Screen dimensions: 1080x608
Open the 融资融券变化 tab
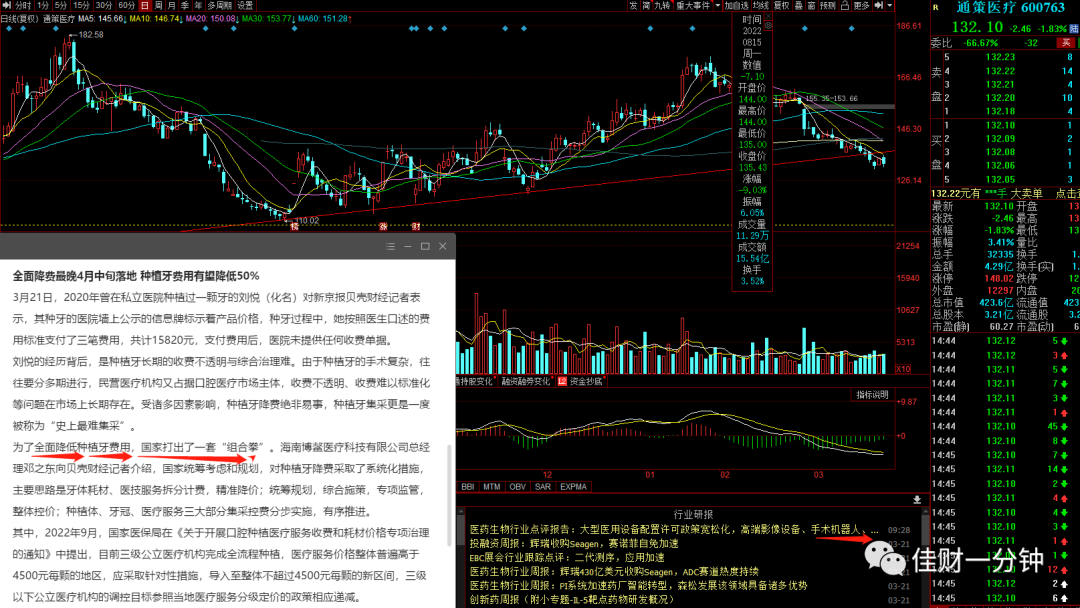pyautogui.click(x=526, y=381)
